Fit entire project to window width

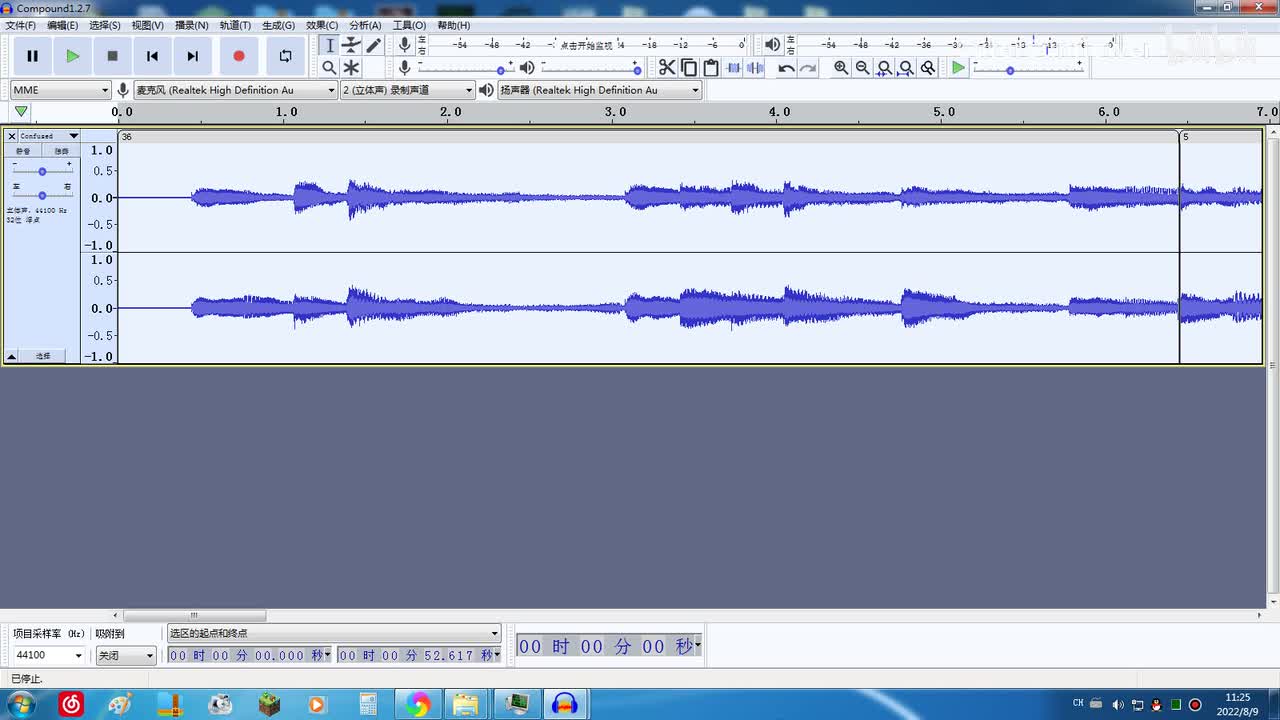[x=906, y=67]
